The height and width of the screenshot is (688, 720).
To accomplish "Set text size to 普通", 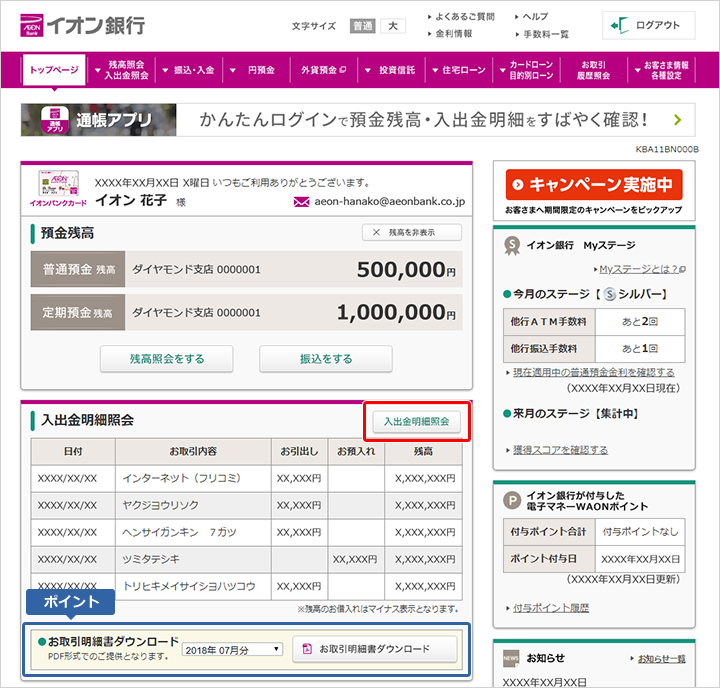I will click(362, 26).
